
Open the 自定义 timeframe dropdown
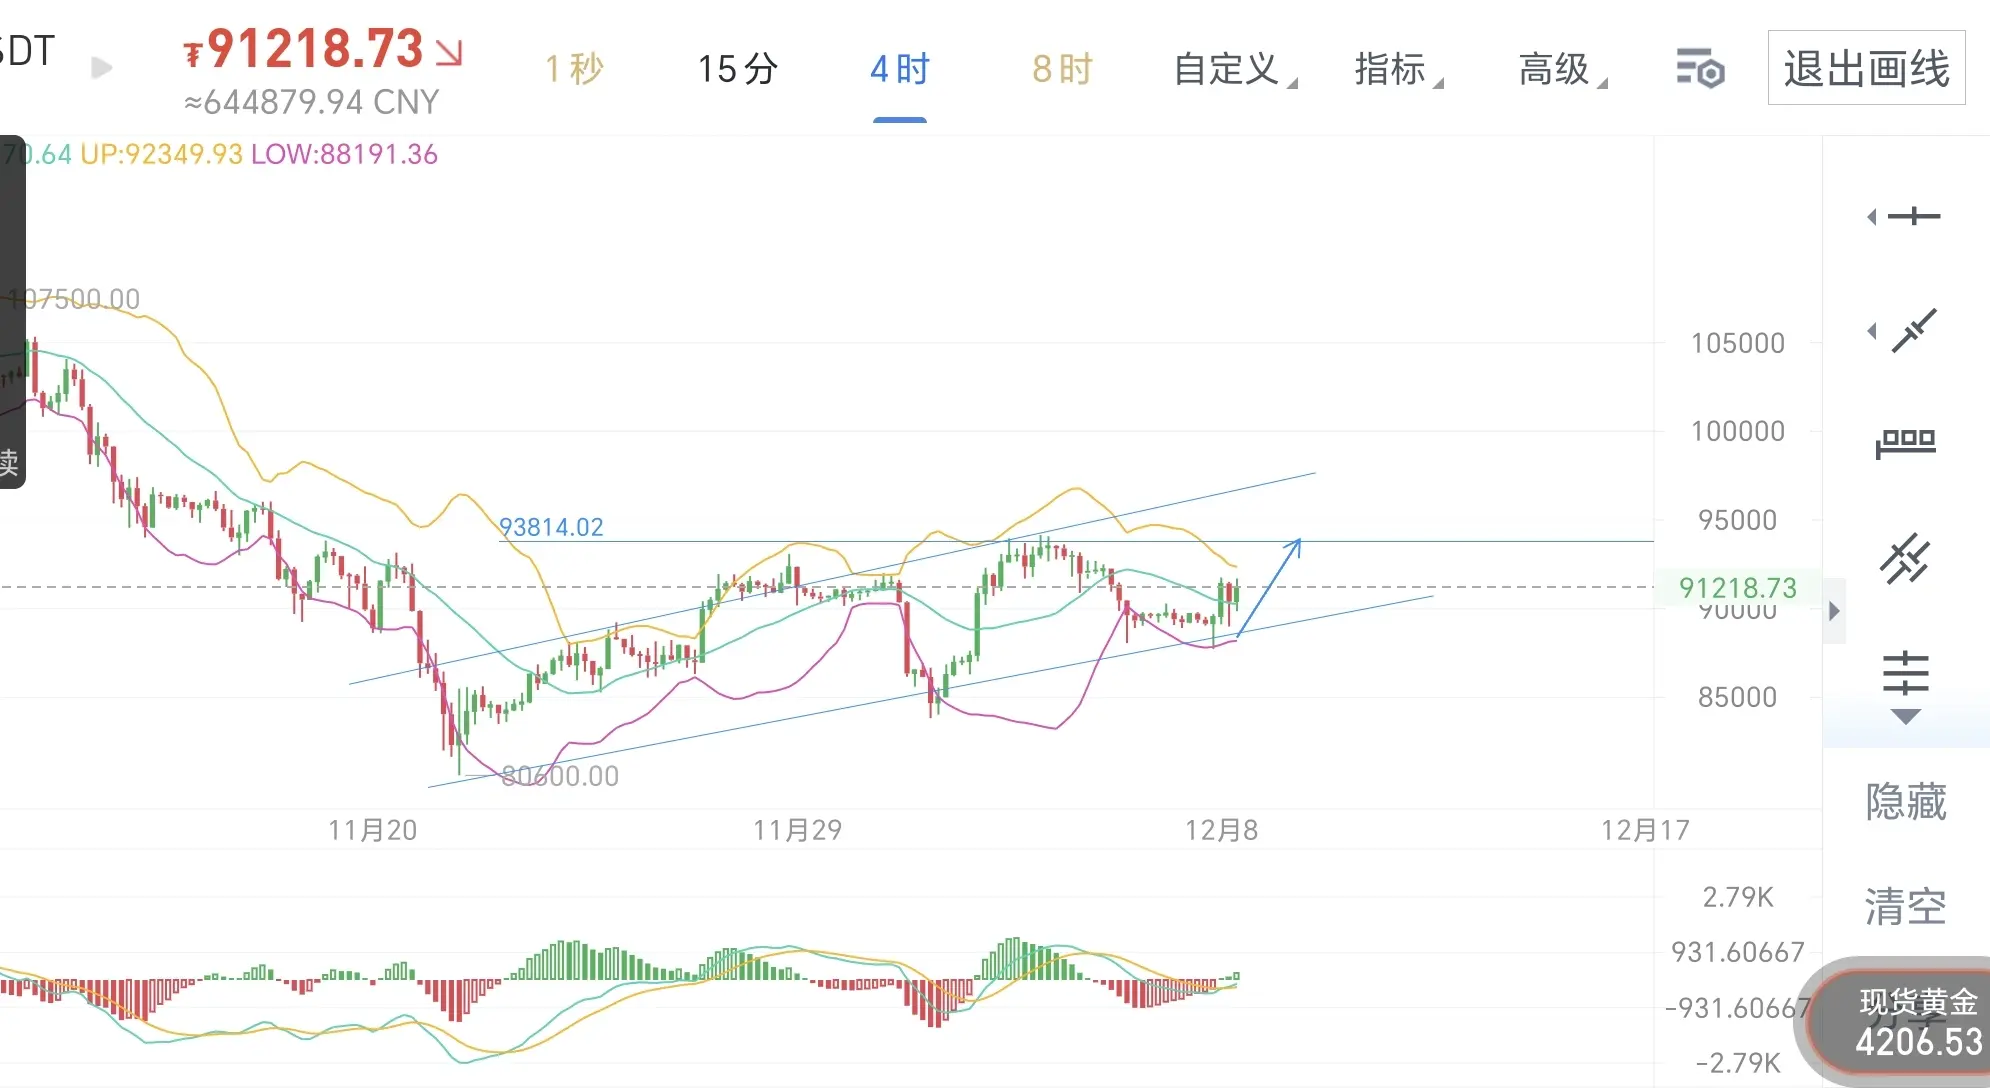click(1233, 70)
